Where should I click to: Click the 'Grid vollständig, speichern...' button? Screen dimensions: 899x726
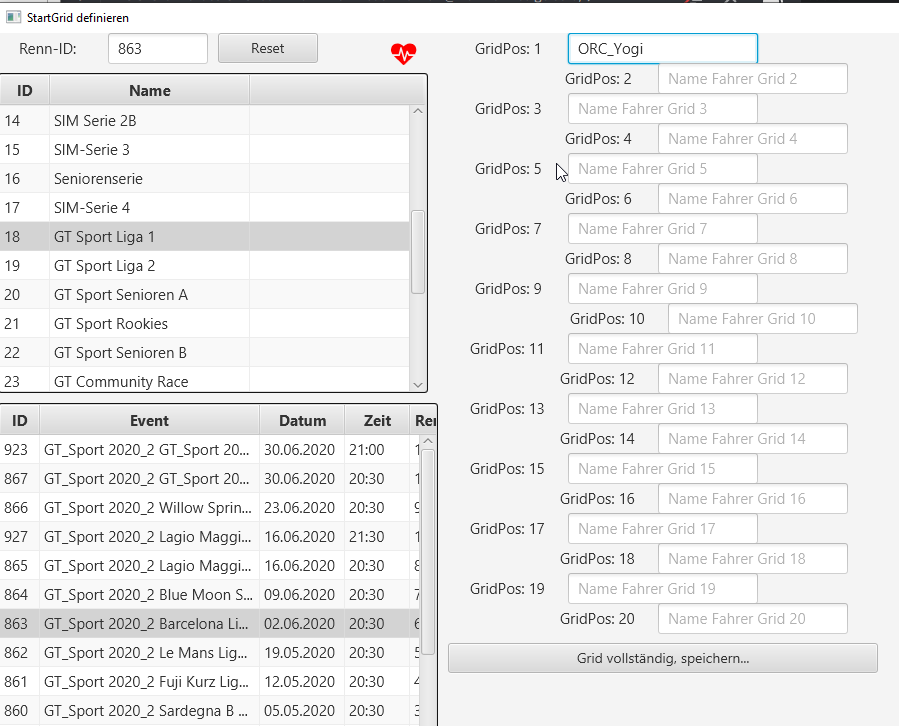pyautogui.click(x=662, y=658)
